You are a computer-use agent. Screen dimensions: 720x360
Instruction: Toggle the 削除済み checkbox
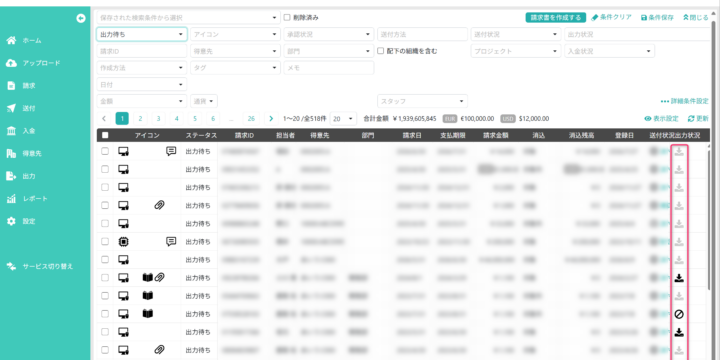click(x=287, y=17)
